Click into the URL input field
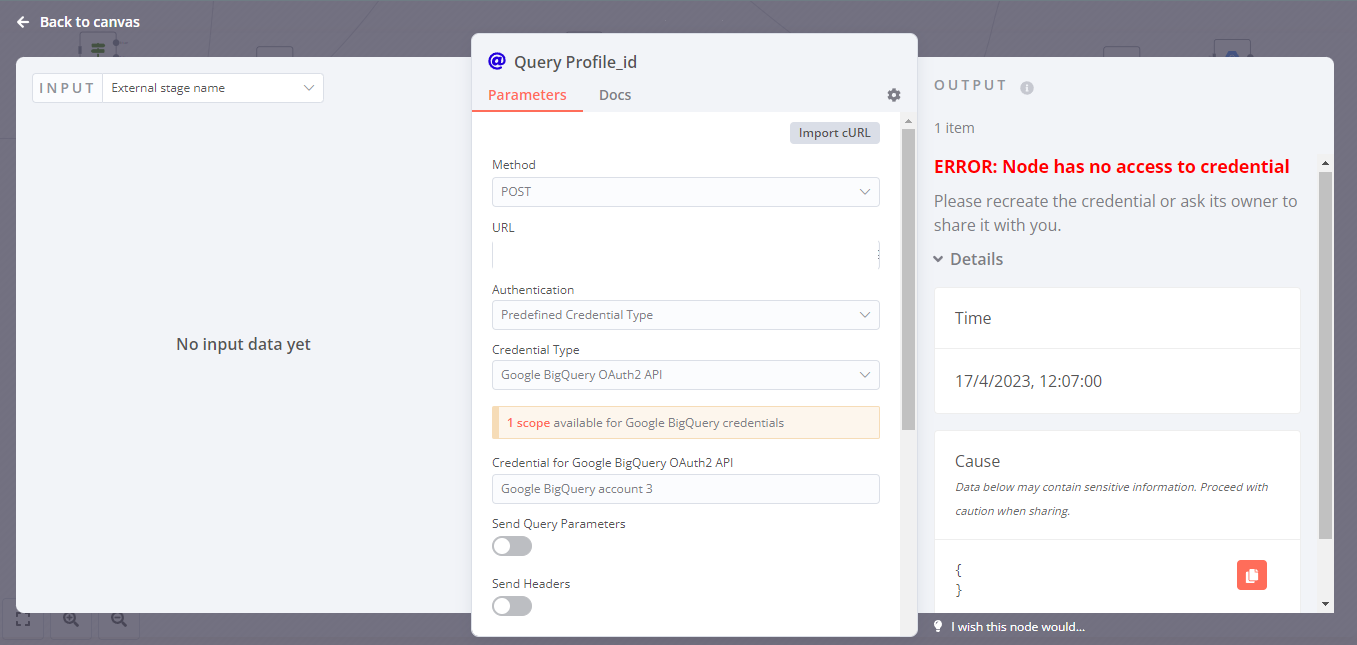 (685, 256)
